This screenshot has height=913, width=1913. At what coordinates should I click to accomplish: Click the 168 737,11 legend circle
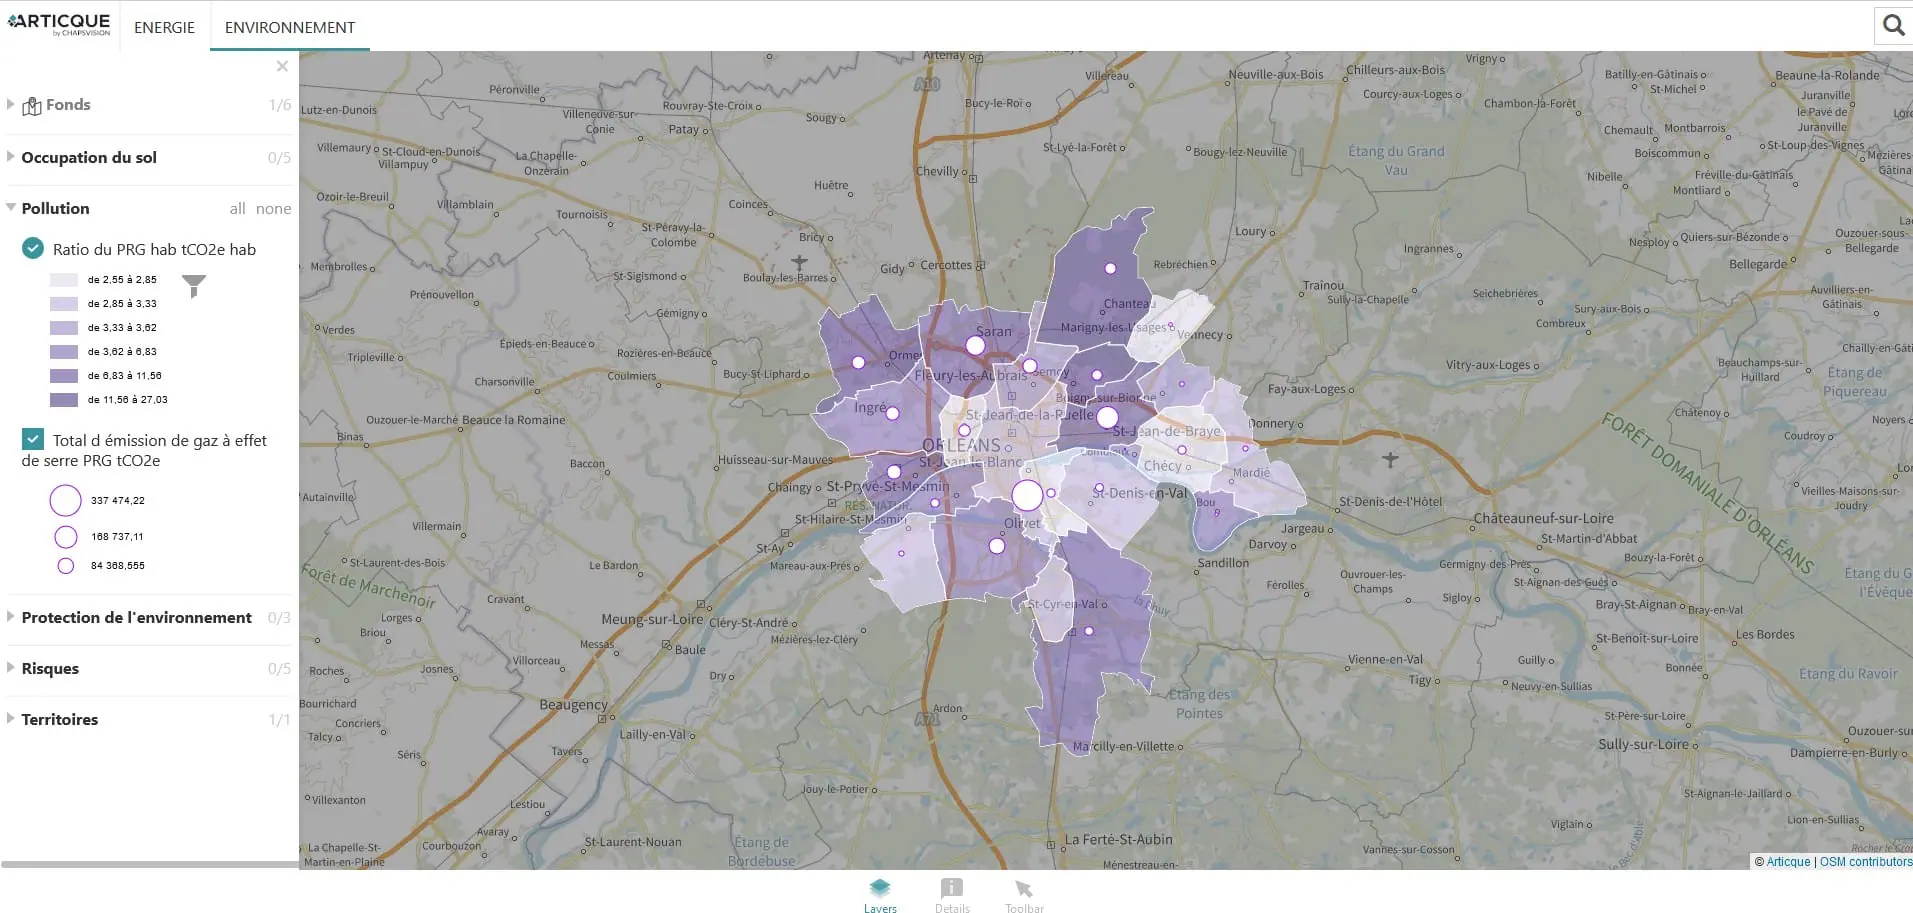pyautogui.click(x=66, y=537)
